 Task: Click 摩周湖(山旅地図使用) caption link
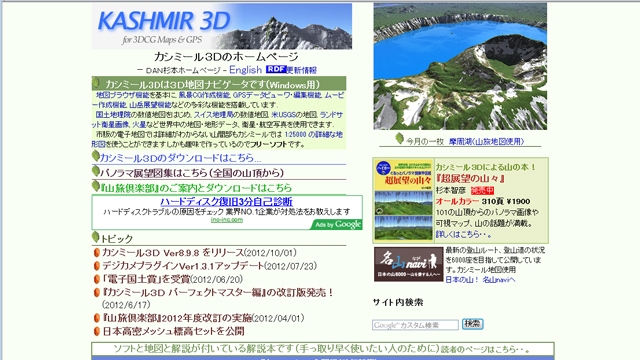tap(486, 141)
